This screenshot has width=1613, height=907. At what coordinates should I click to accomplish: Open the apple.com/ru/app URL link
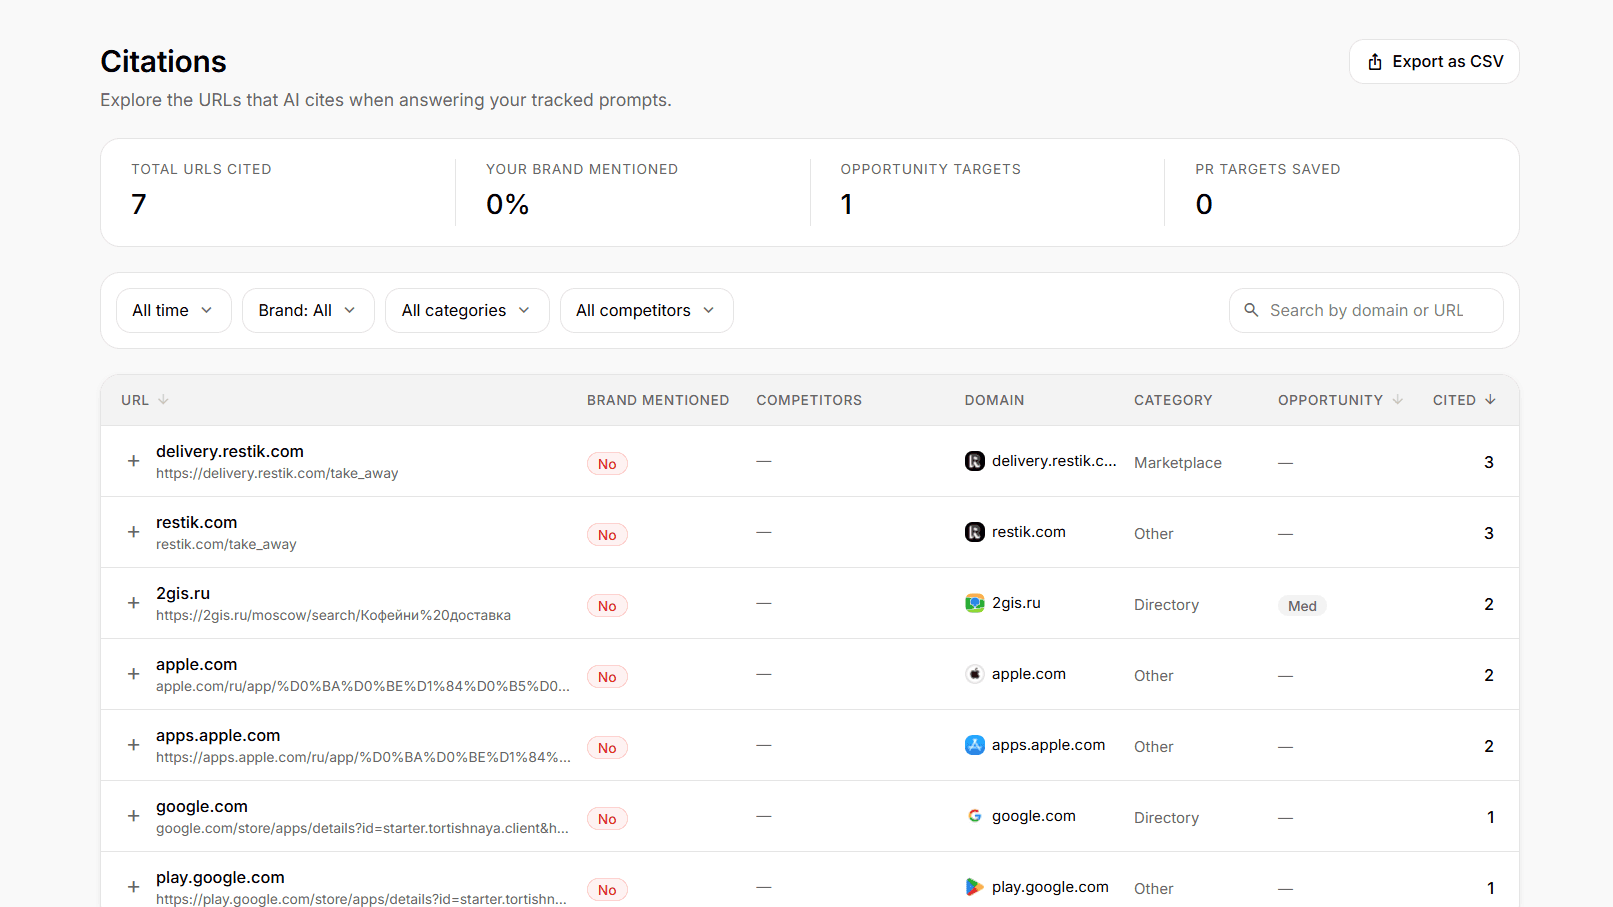[363, 686]
